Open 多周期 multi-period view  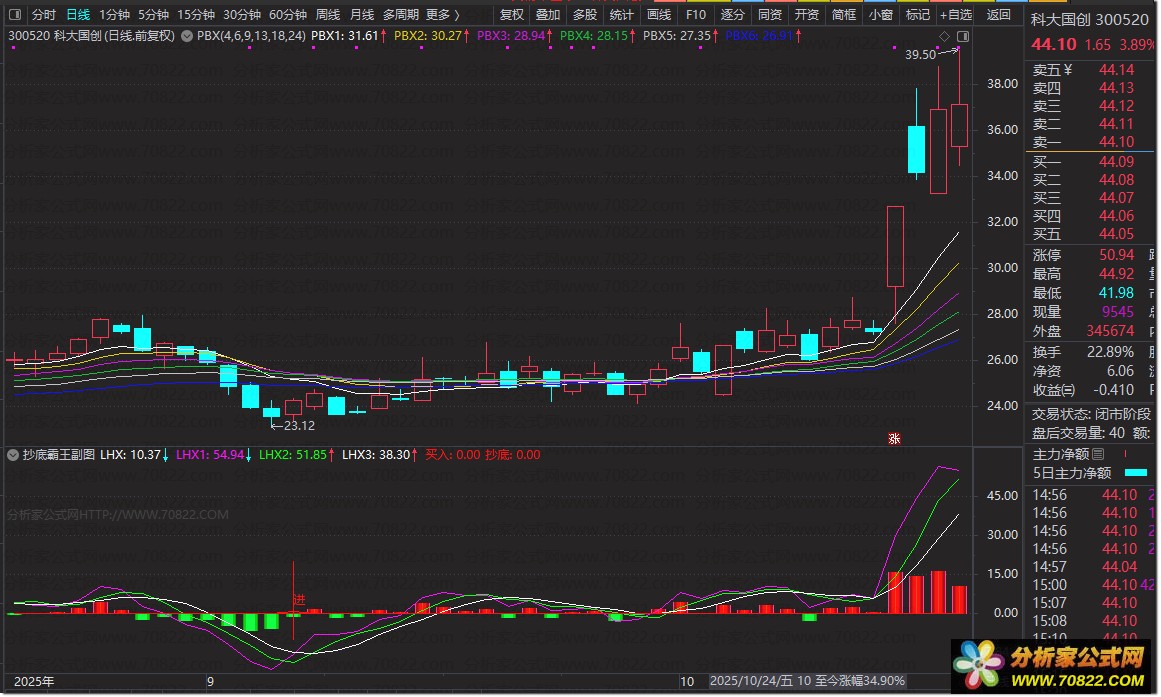tap(401, 14)
